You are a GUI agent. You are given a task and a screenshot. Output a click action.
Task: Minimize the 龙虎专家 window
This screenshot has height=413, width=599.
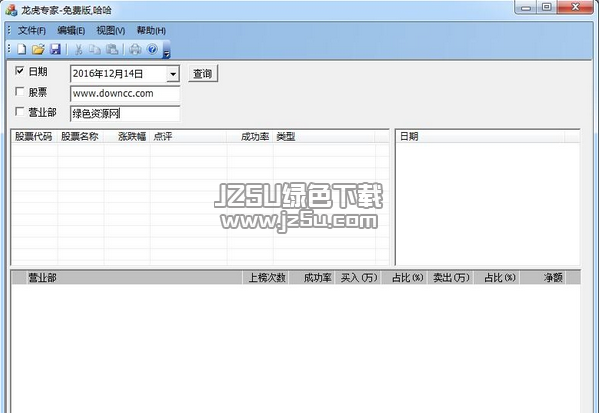pos(526,8)
